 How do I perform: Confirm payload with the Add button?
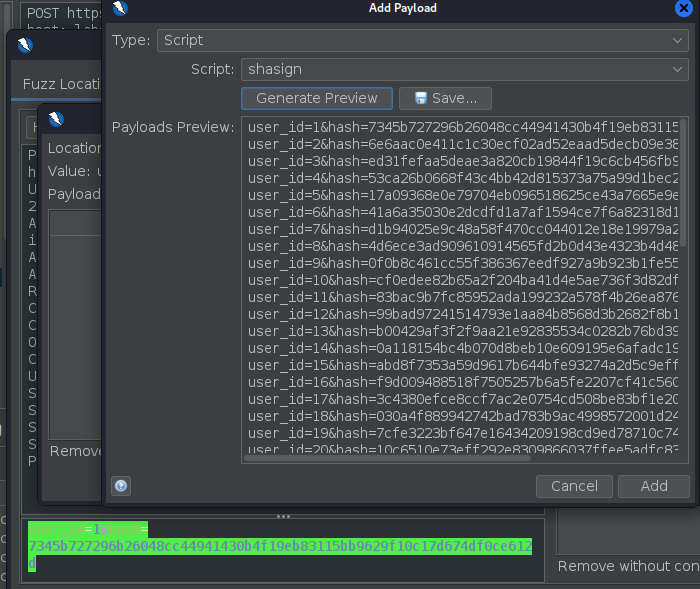[654, 486]
